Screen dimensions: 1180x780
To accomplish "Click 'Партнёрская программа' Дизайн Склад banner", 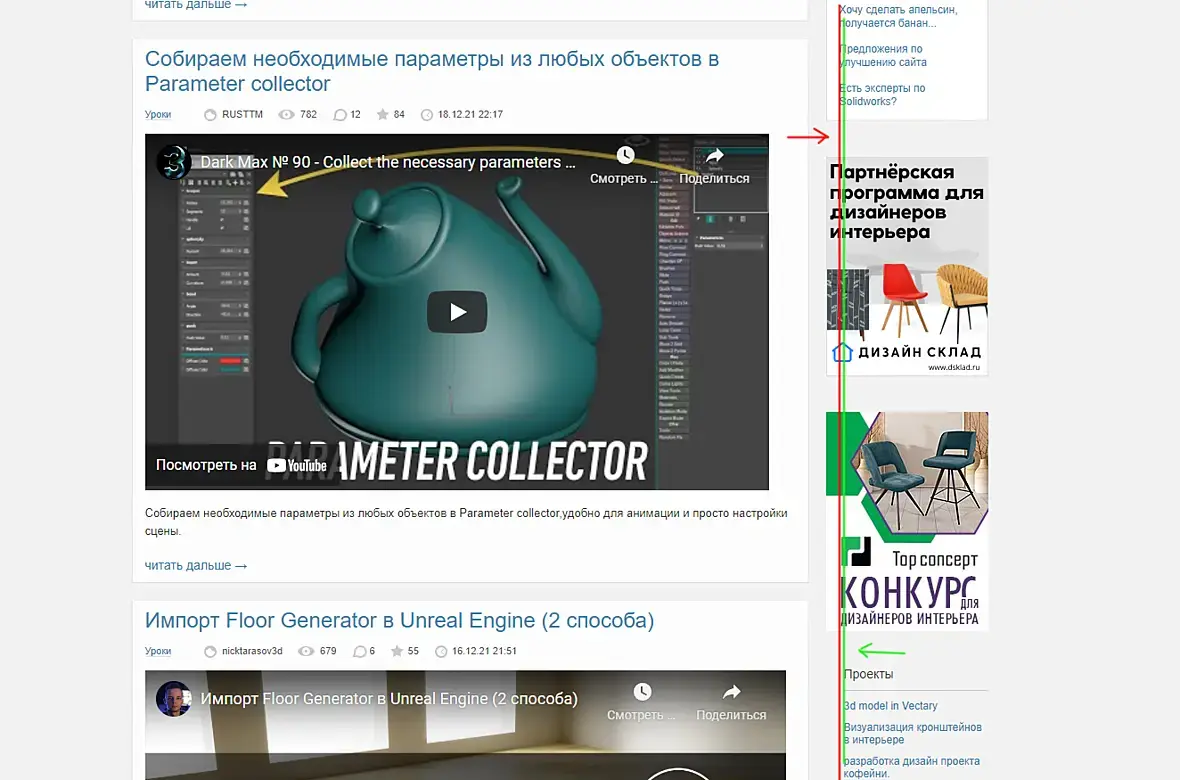I will pyautogui.click(x=907, y=266).
